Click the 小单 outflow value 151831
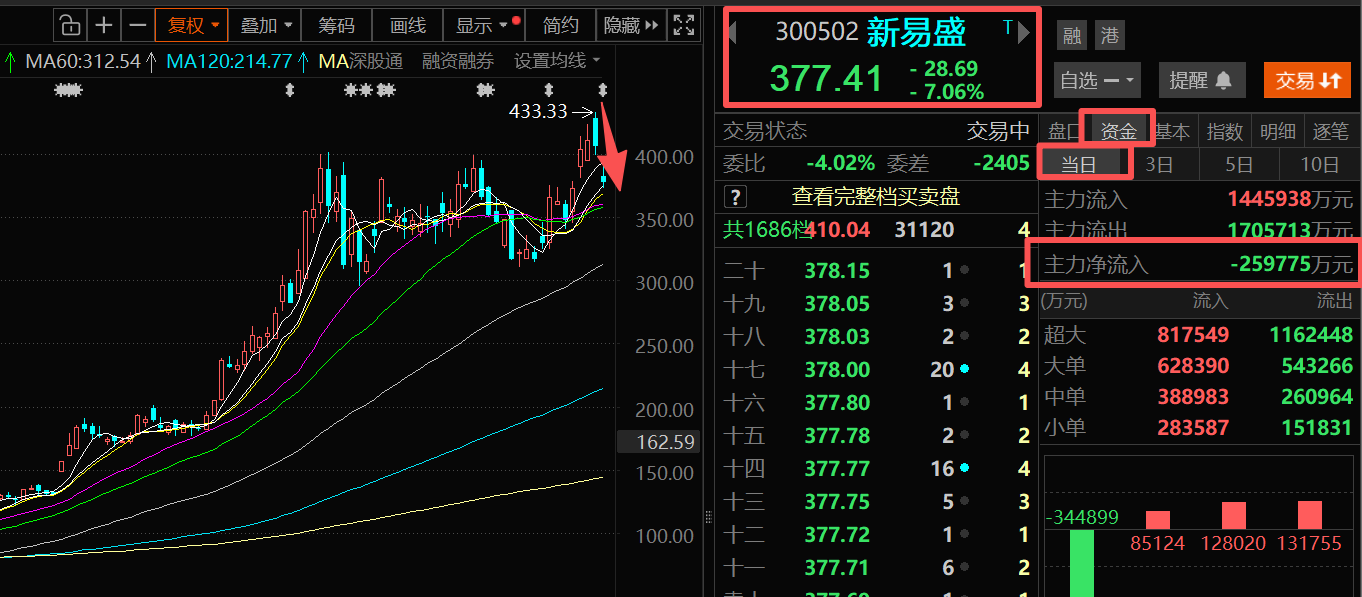 point(1316,428)
